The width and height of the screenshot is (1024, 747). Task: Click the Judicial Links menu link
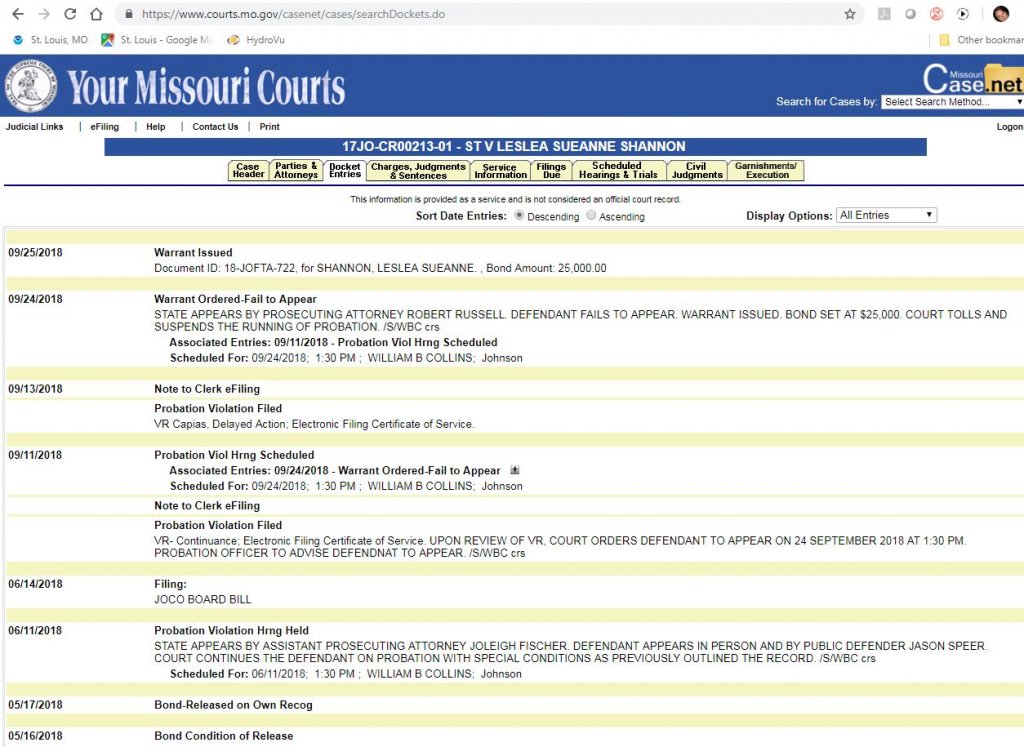(x=34, y=127)
